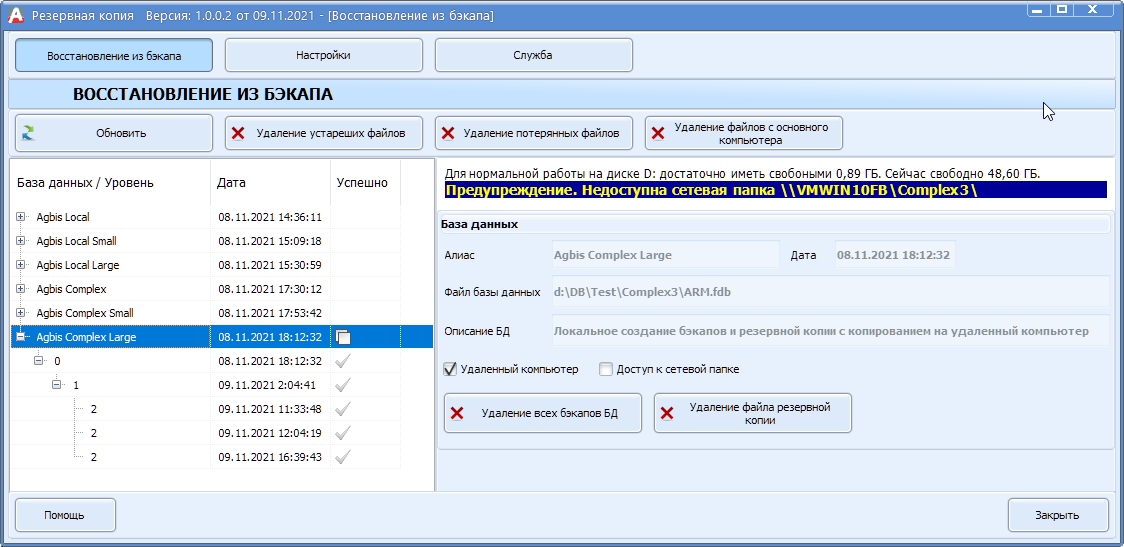Open Помощь at the bottom
This screenshot has height=547, width=1124.
tap(65, 515)
